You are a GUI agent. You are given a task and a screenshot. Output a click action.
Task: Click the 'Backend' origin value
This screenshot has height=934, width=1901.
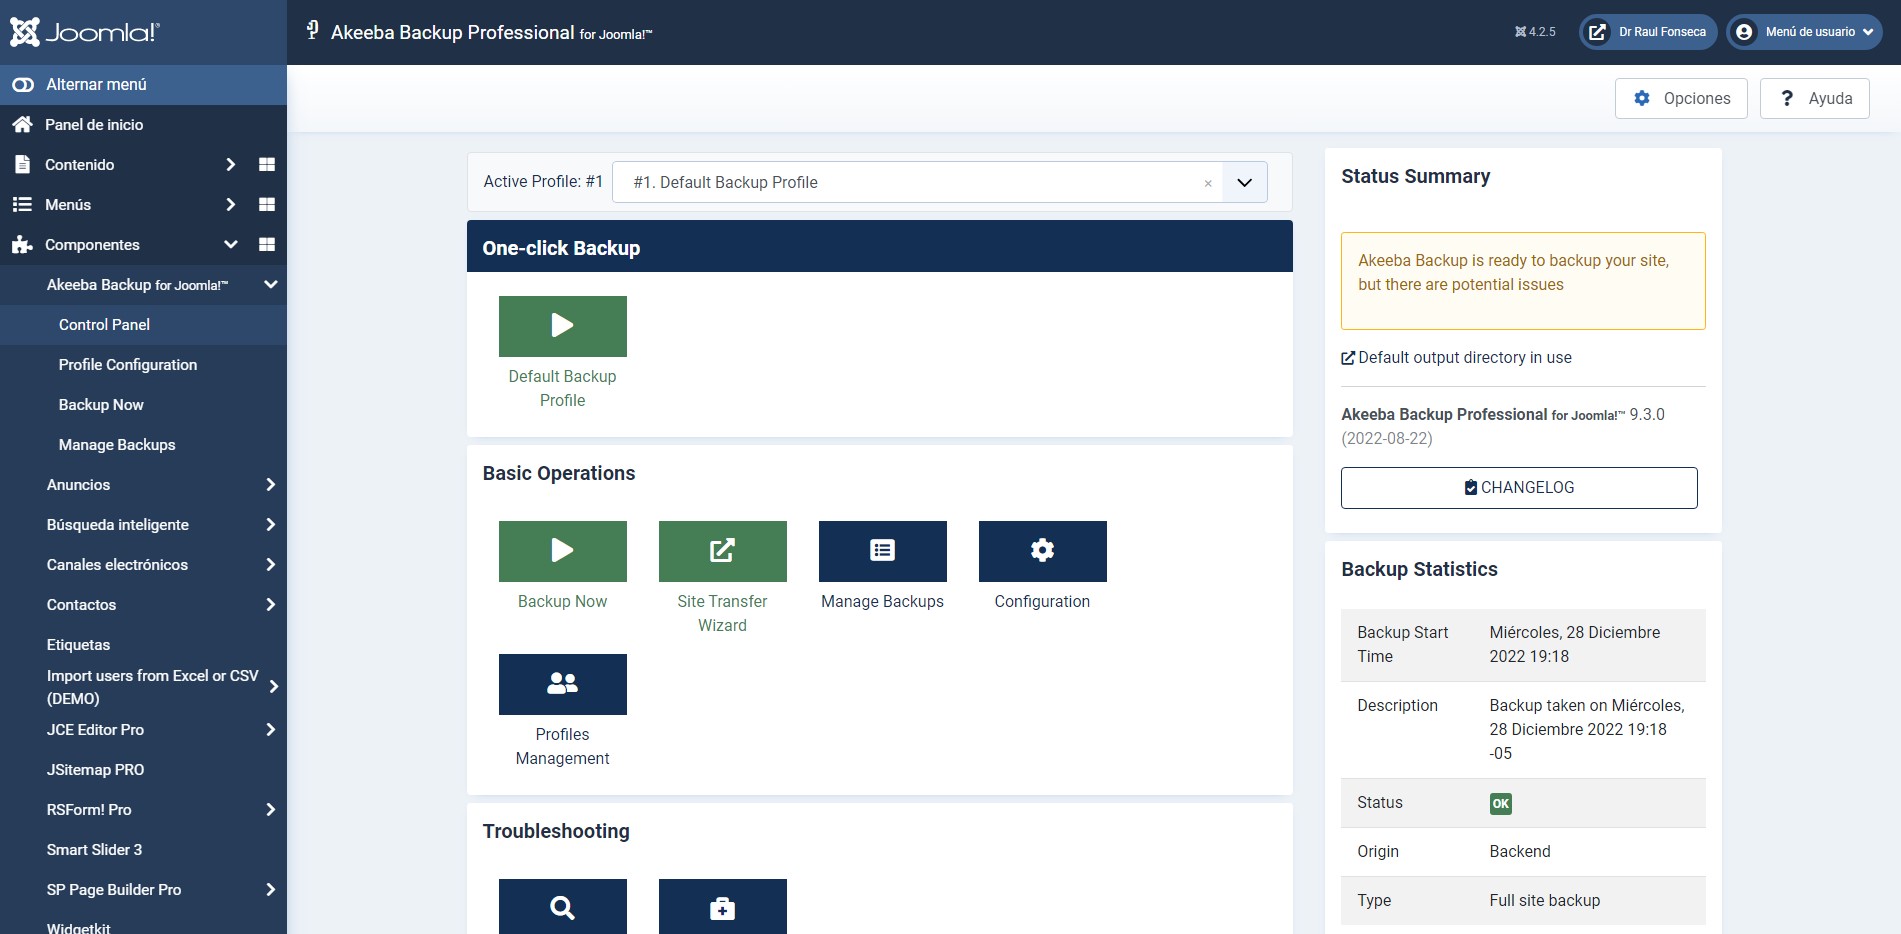click(1520, 852)
